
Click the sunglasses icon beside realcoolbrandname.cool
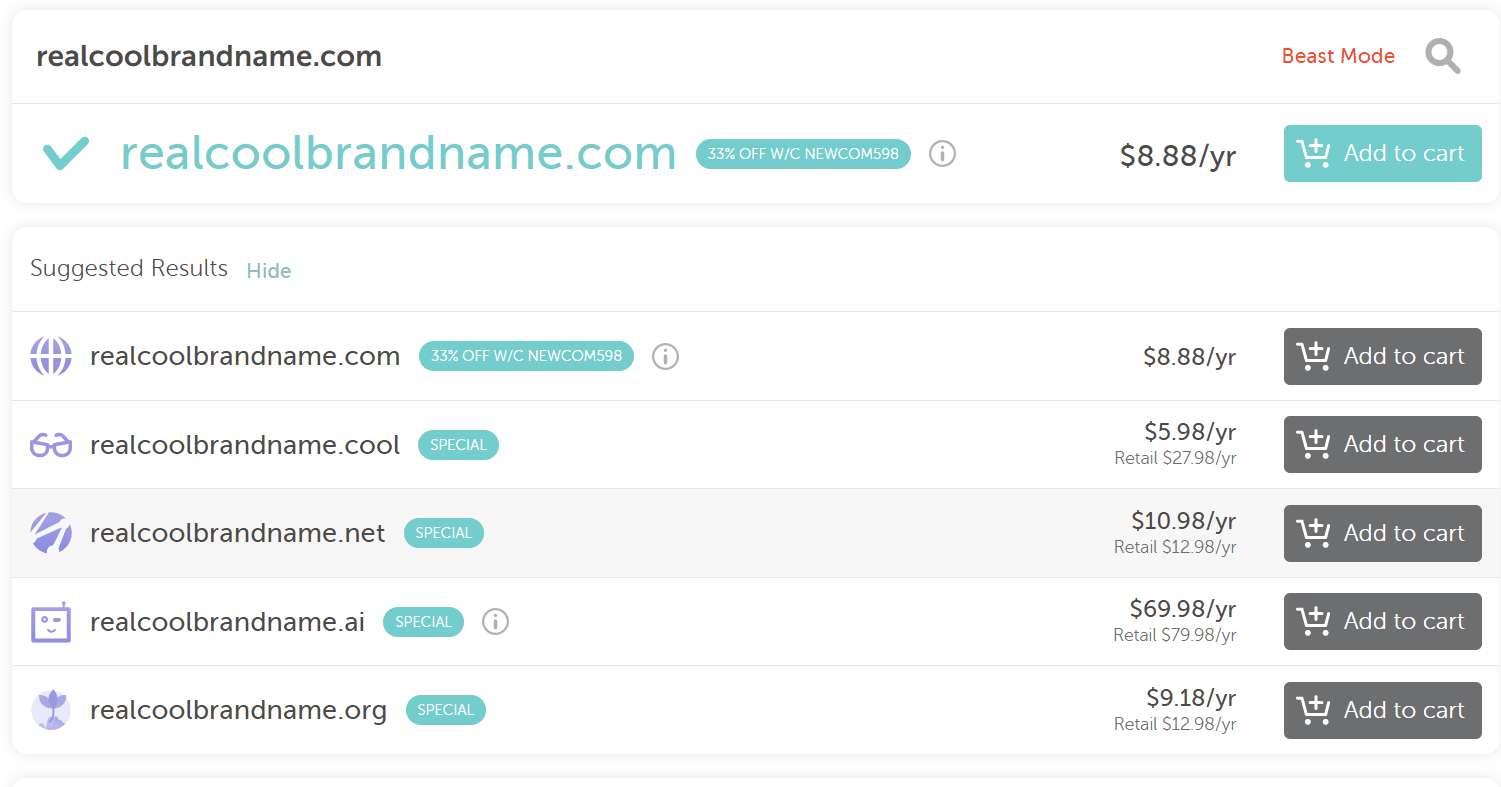point(51,444)
